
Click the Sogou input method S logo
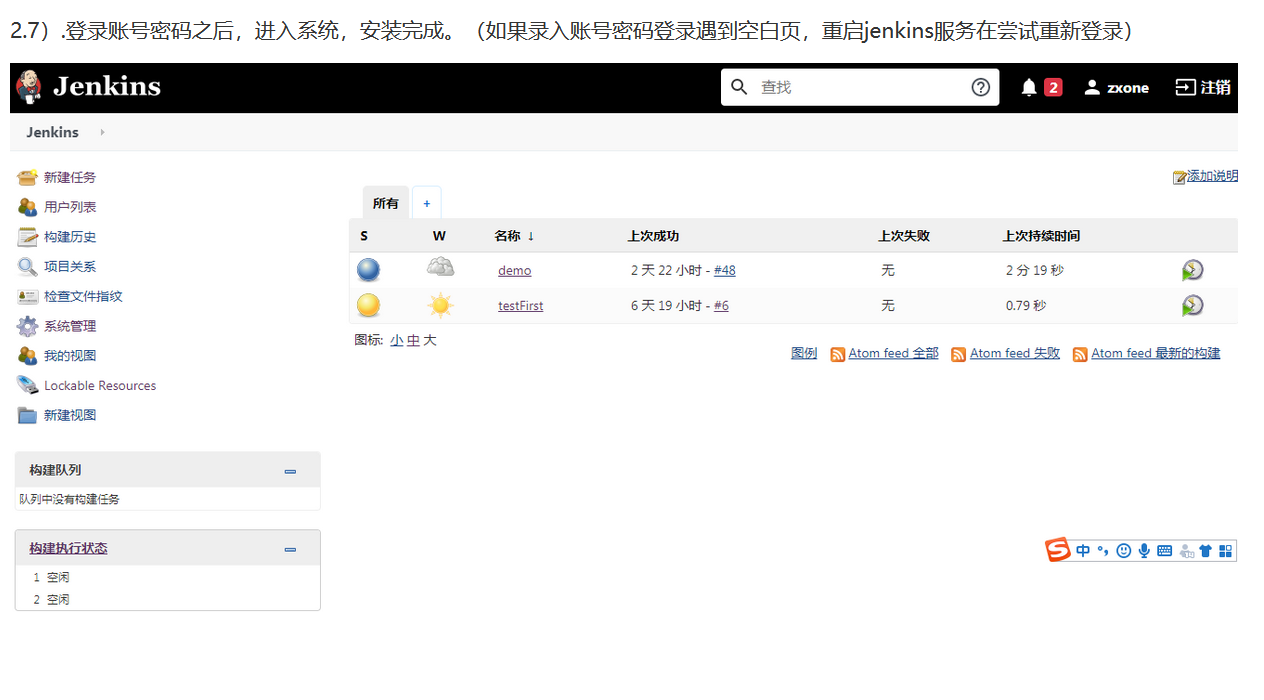coord(1058,550)
